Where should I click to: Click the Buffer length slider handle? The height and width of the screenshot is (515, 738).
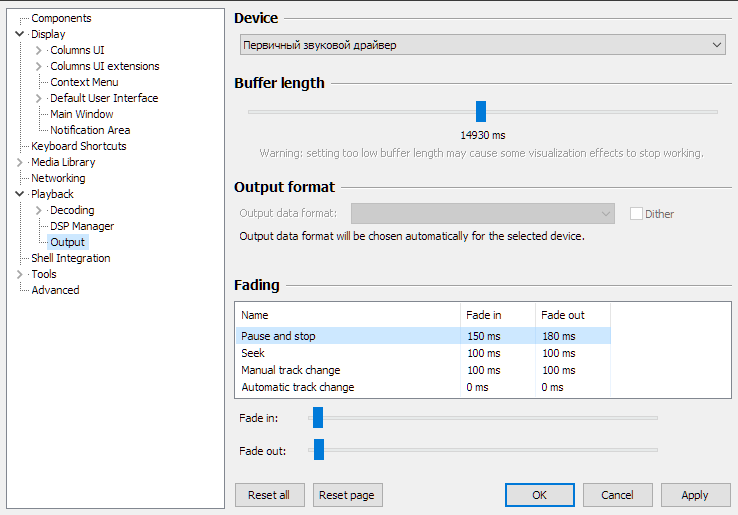point(481,111)
